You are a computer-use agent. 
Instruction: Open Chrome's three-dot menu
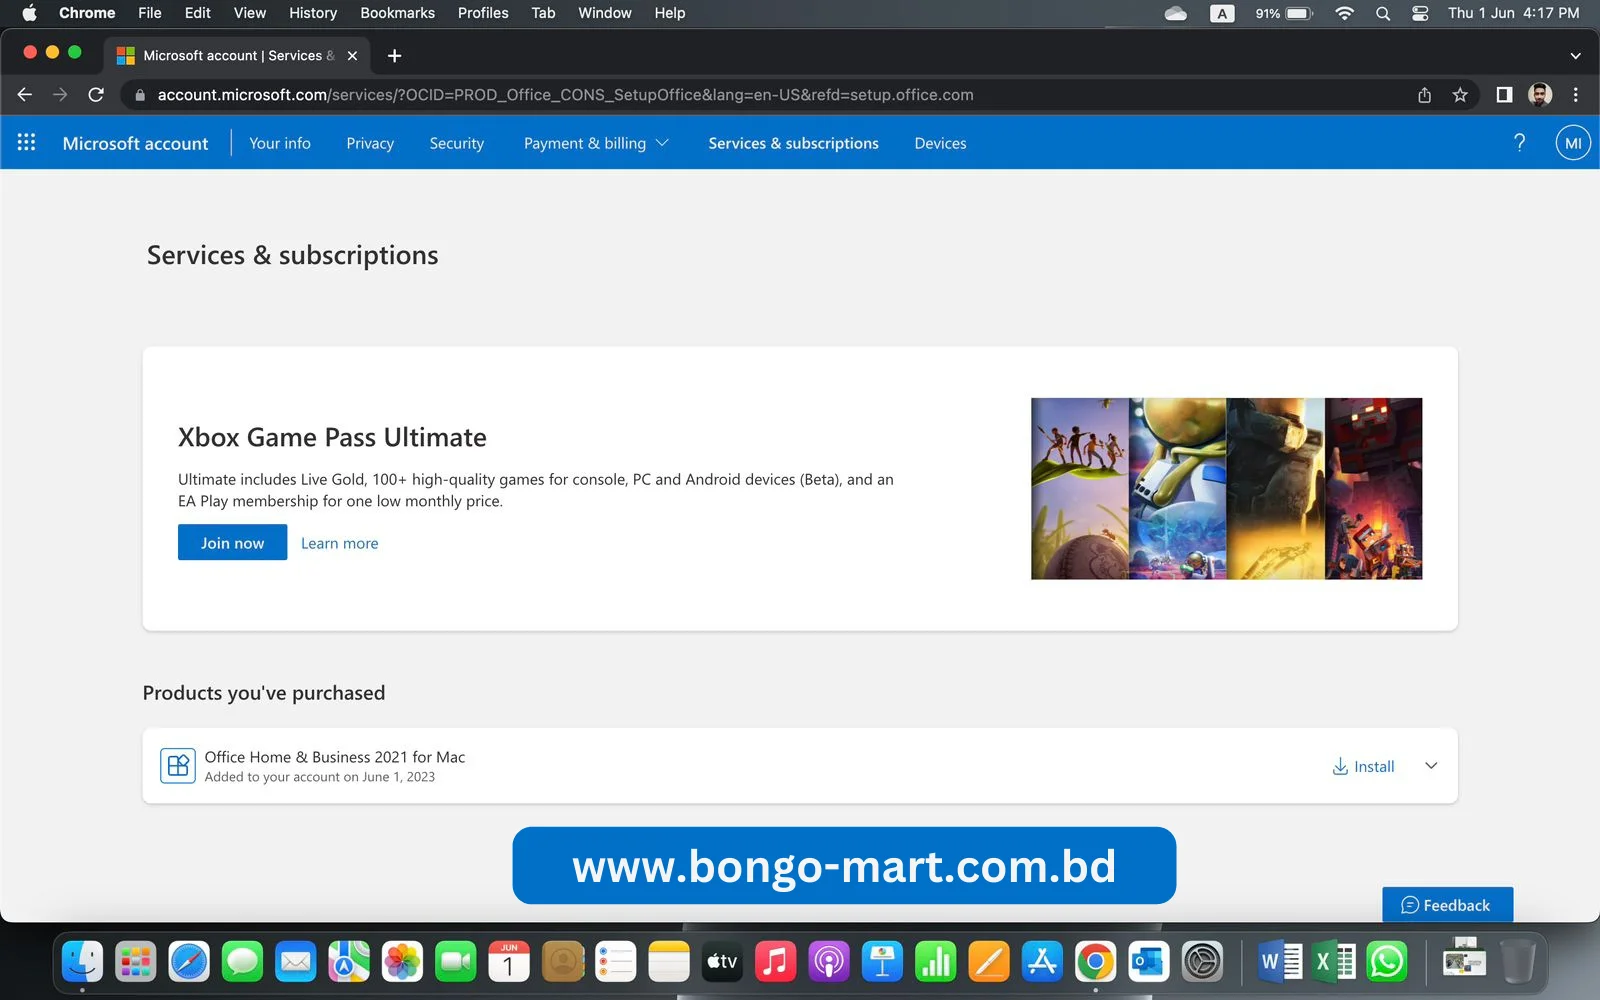[x=1576, y=94]
